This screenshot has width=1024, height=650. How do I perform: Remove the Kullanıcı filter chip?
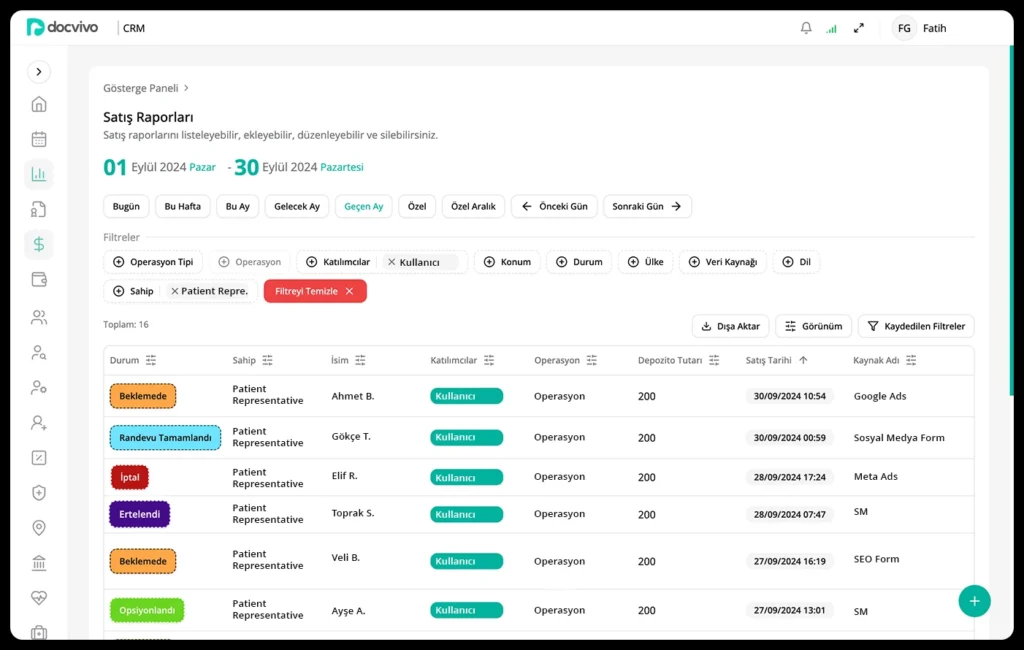click(x=392, y=262)
